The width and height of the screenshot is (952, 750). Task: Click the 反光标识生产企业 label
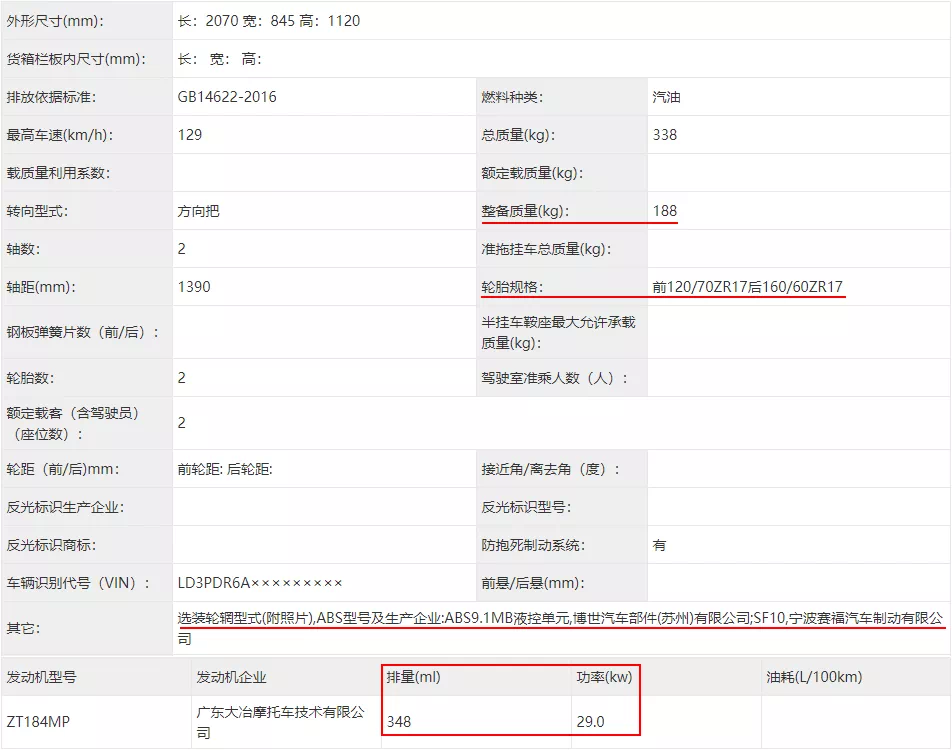(x=65, y=508)
